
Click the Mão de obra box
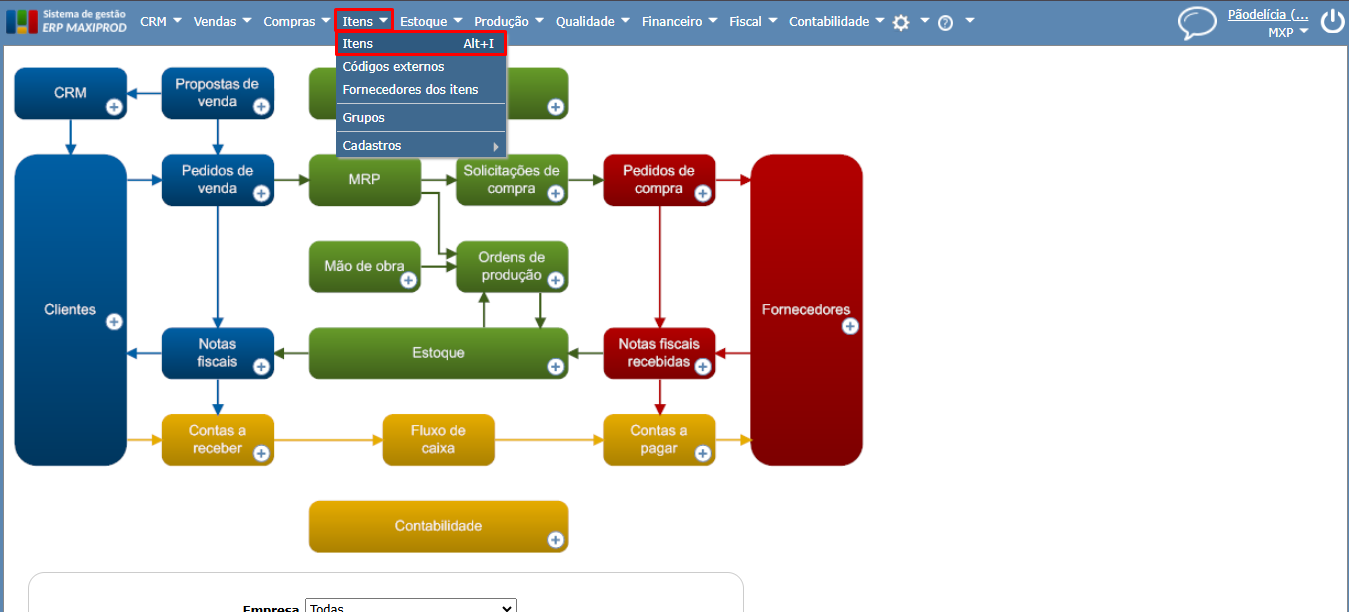coord(365,267)
